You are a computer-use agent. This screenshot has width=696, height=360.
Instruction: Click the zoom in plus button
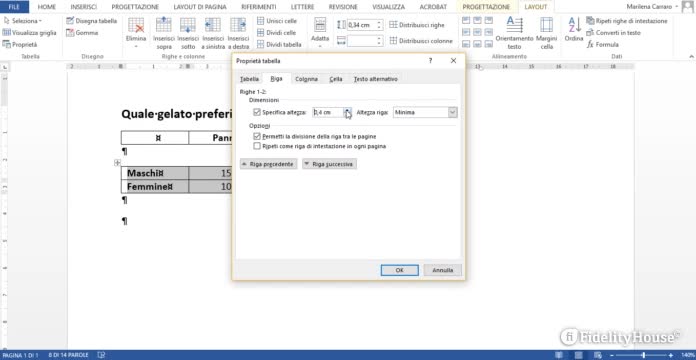point(671,355)
